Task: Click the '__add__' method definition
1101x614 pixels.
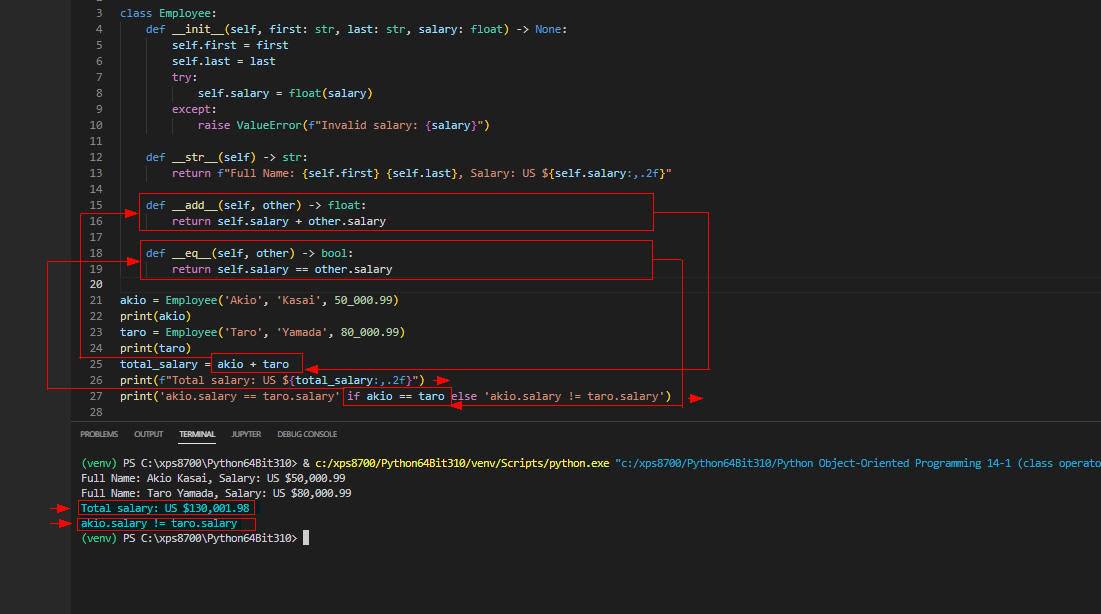Action: [x=256, y=205]
